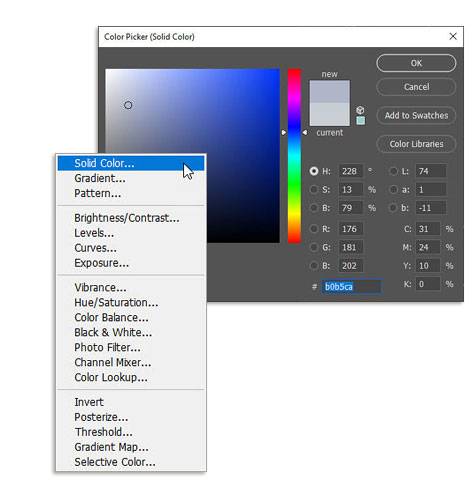Click the Lab a field showing 1
The width and height of the screenshot is (473, 500).
(430, 190)
